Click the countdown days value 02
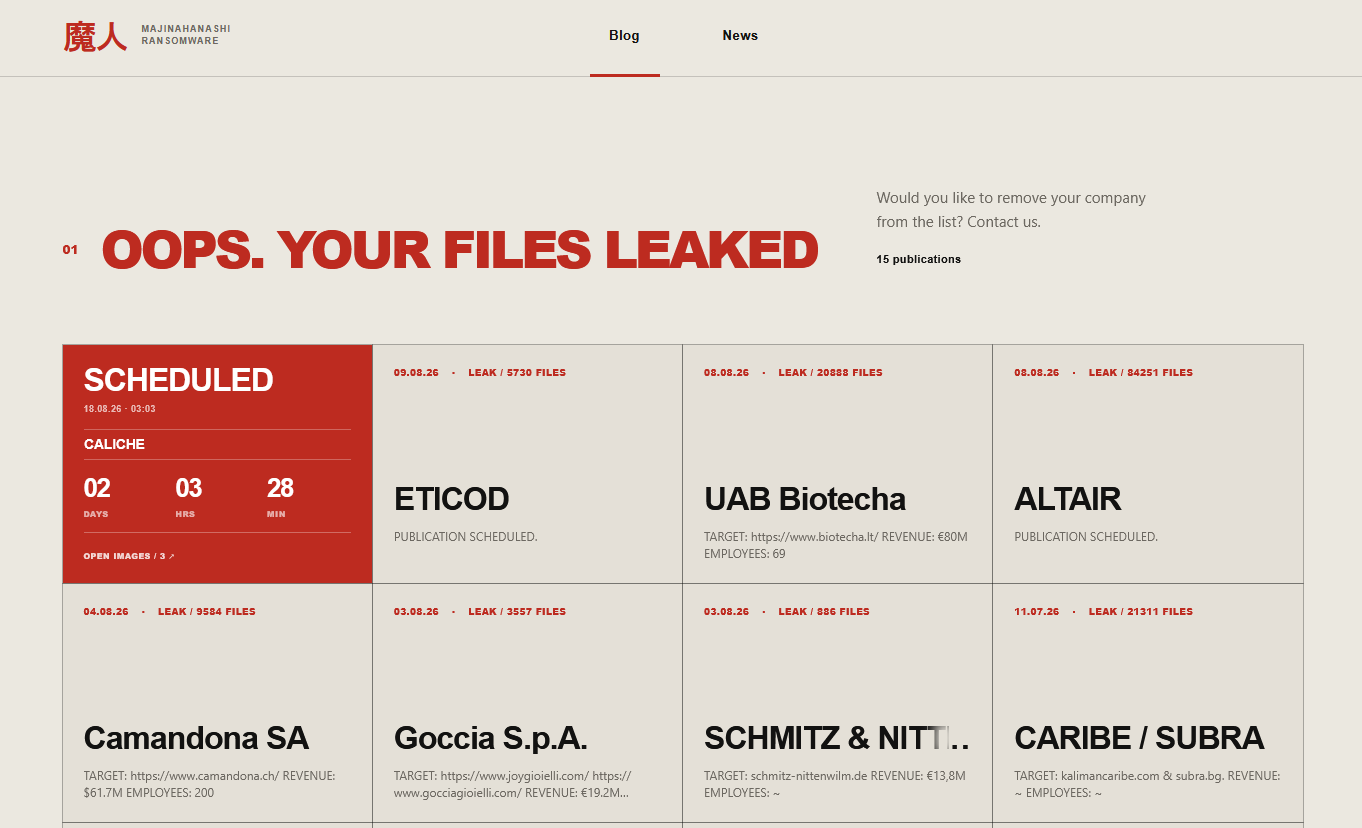This screenshot has width=1362, height=828. (97, 488)
